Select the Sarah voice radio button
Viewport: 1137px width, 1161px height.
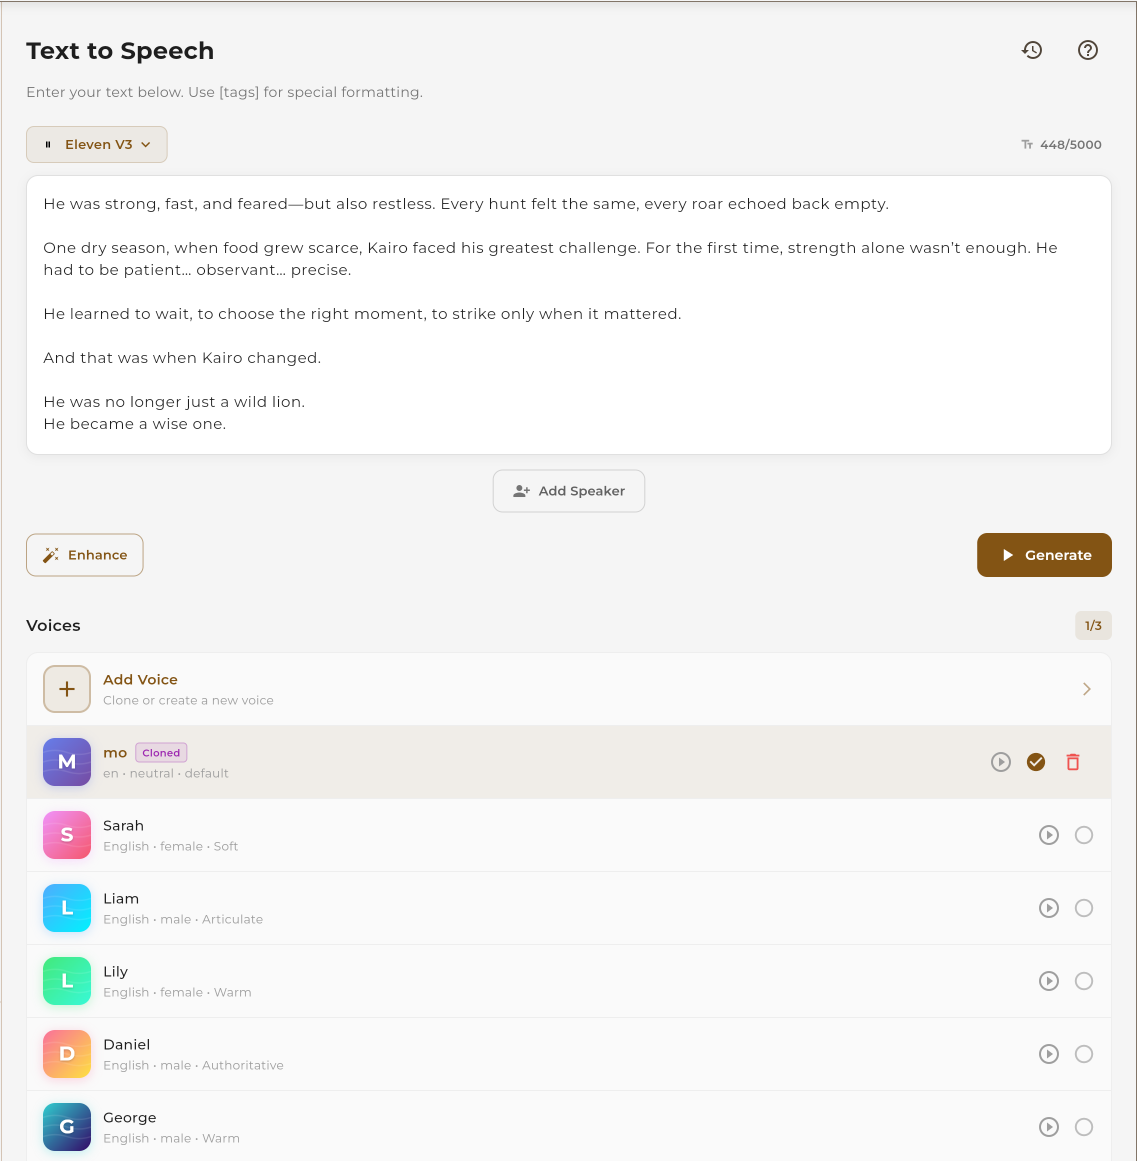click(x=1084, y=834)
